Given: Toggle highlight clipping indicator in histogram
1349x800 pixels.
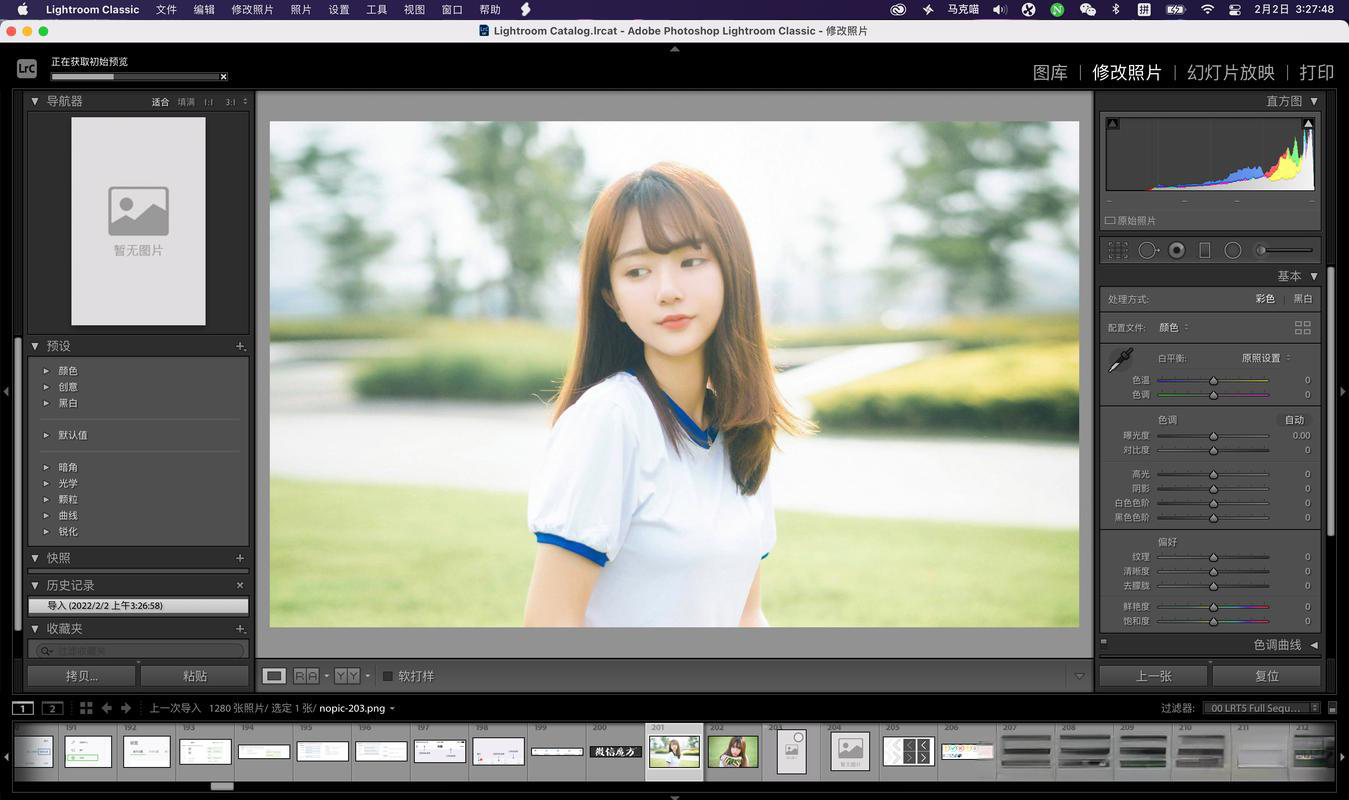Looking at the screenshot, I should pos(1307,124).
